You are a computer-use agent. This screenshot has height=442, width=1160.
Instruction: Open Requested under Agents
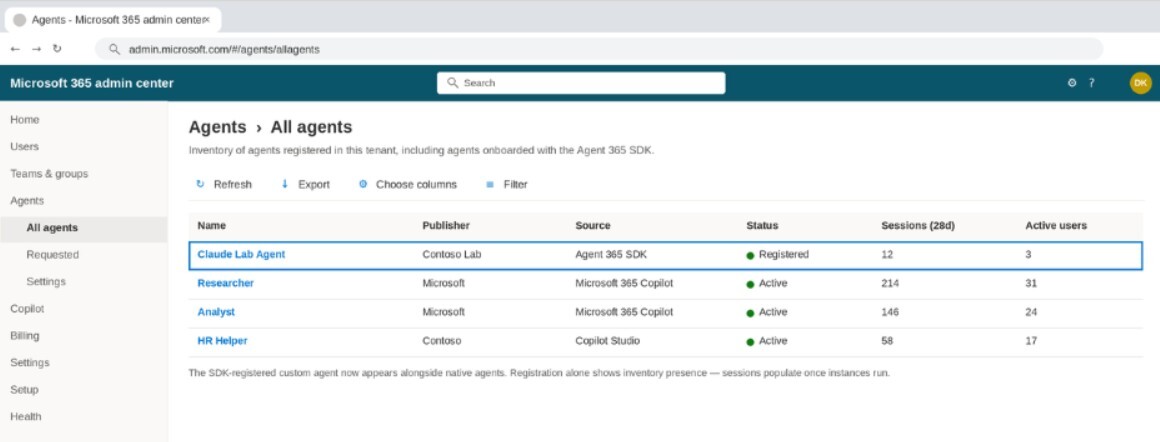click(53, 255)
